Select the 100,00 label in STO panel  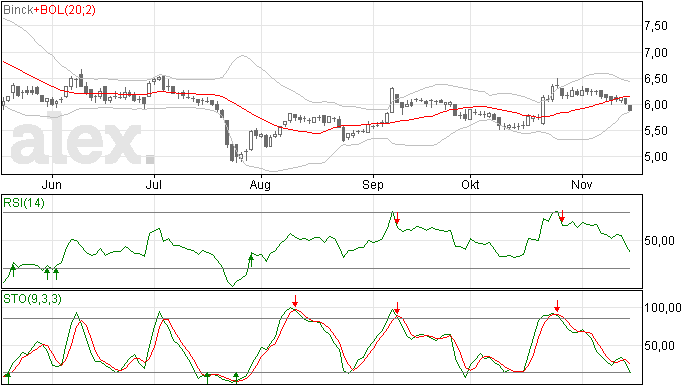click(663, 308)
